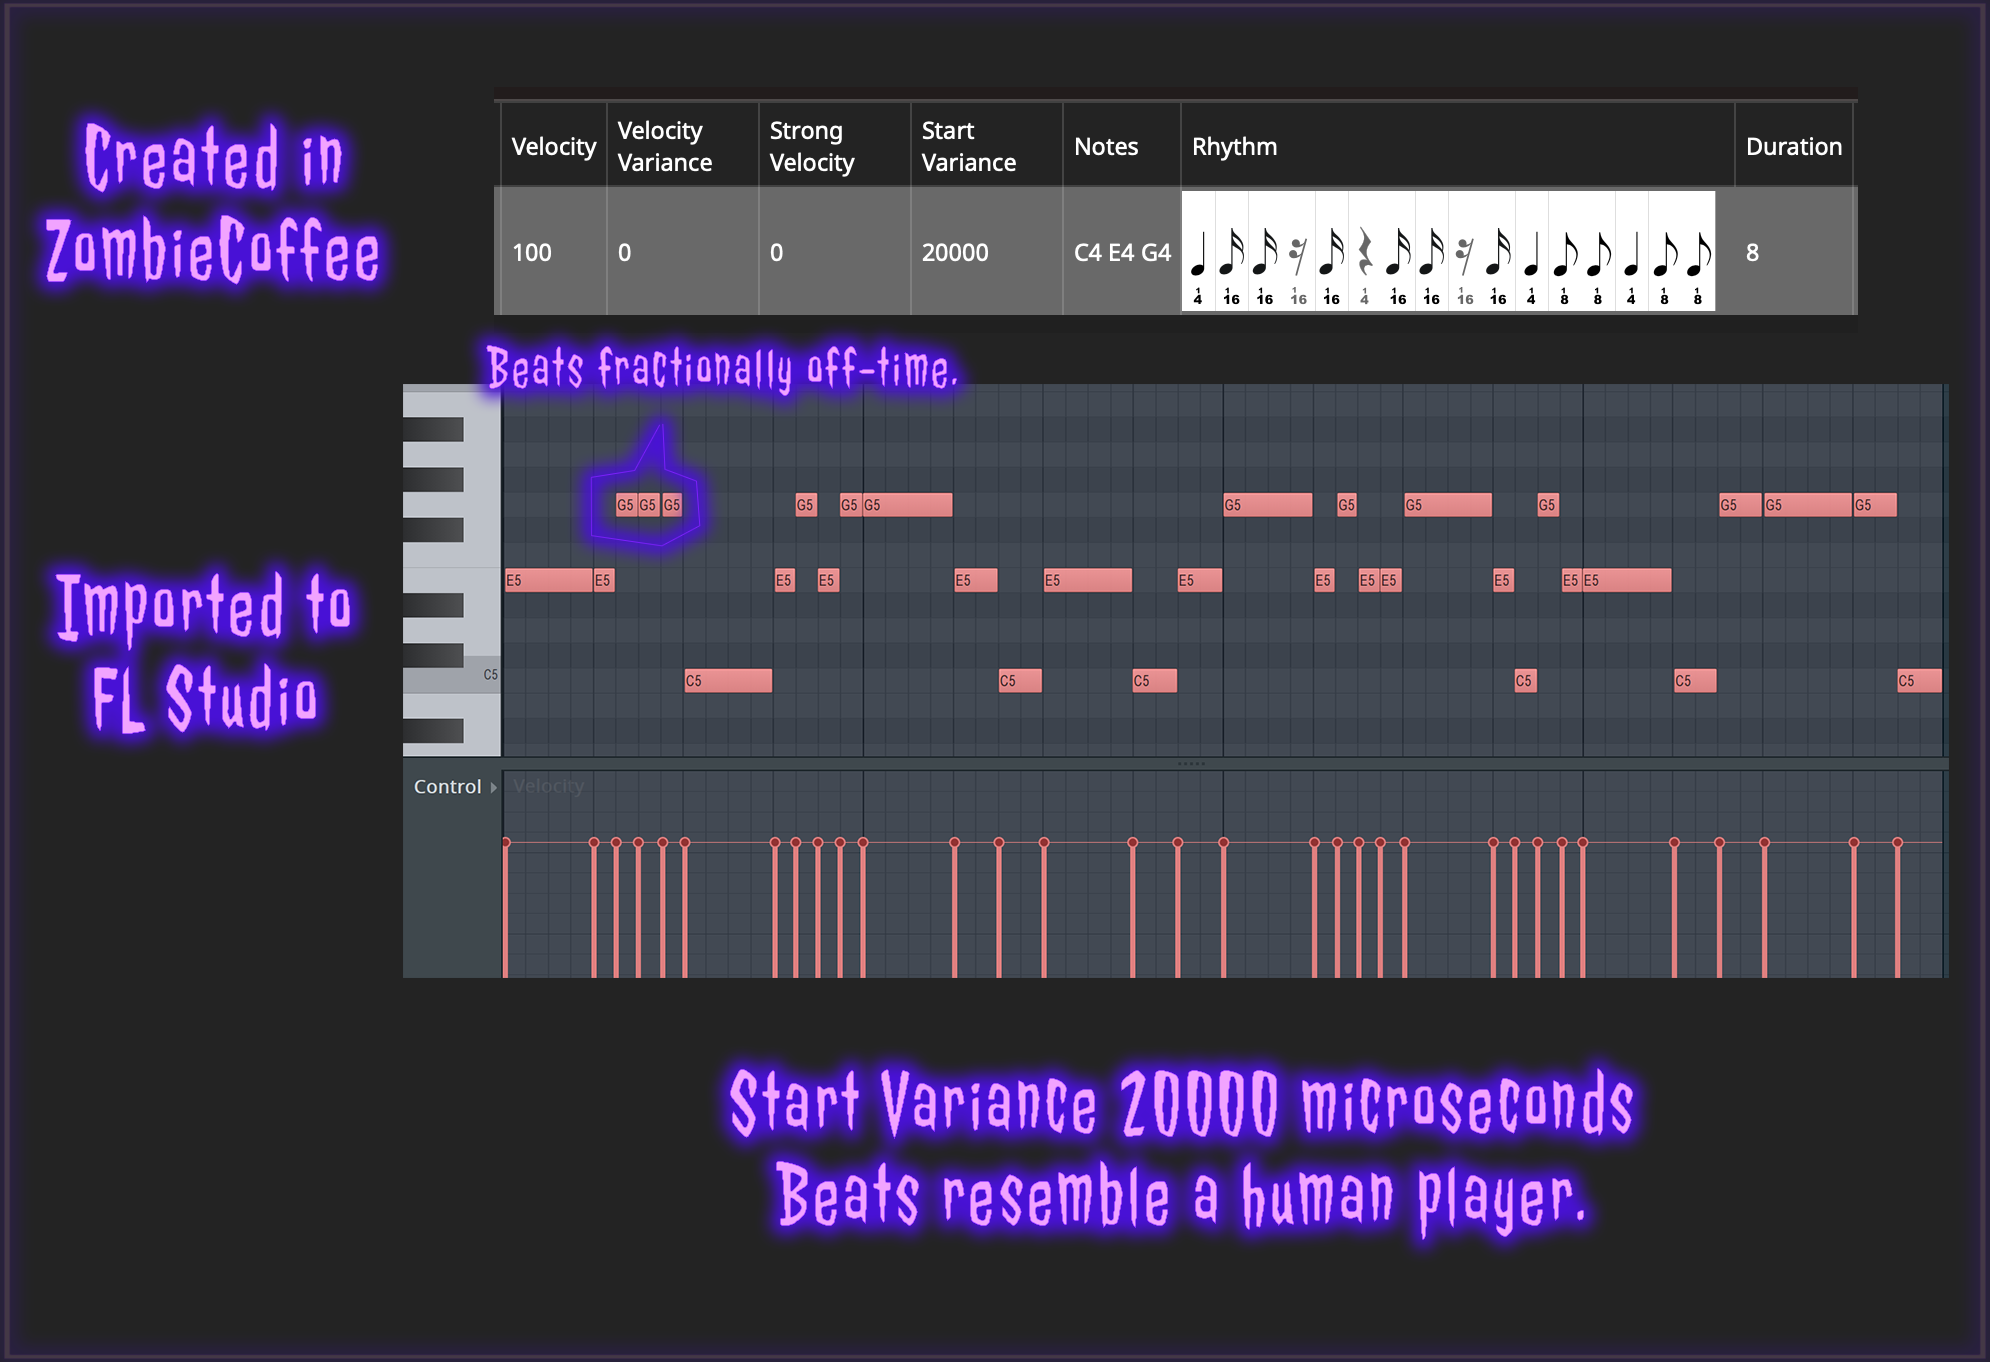Select the first C5 note block
Screen dimensions: 1990x1362
click(728, 681)
